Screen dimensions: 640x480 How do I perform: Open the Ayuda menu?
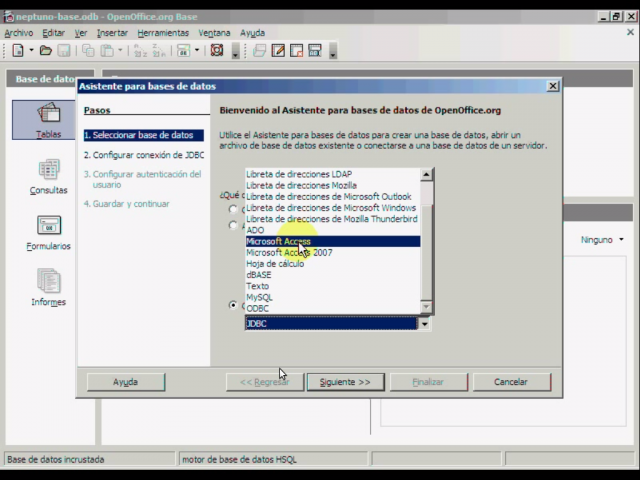pyautogui.click(x=252, y=33)
